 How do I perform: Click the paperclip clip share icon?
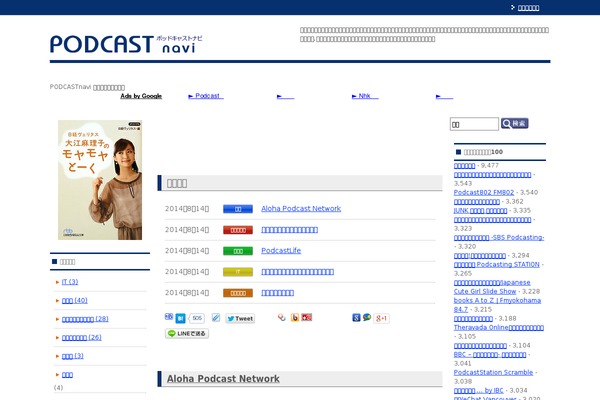point(216,317)
